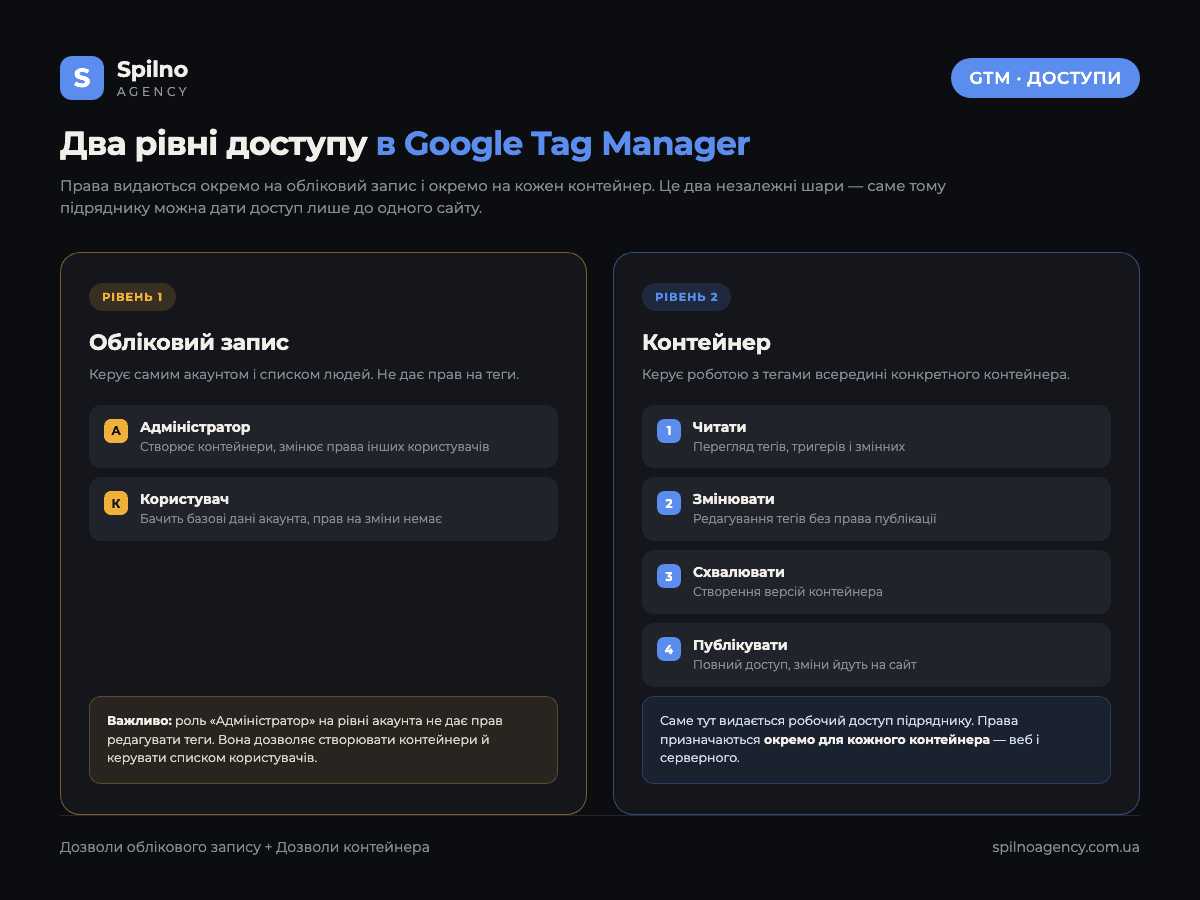Click the yellow A icon beside Адміністратор
Image resolution: width=1200 pixels, height=900 pixels.
click(x=116, y=431)
